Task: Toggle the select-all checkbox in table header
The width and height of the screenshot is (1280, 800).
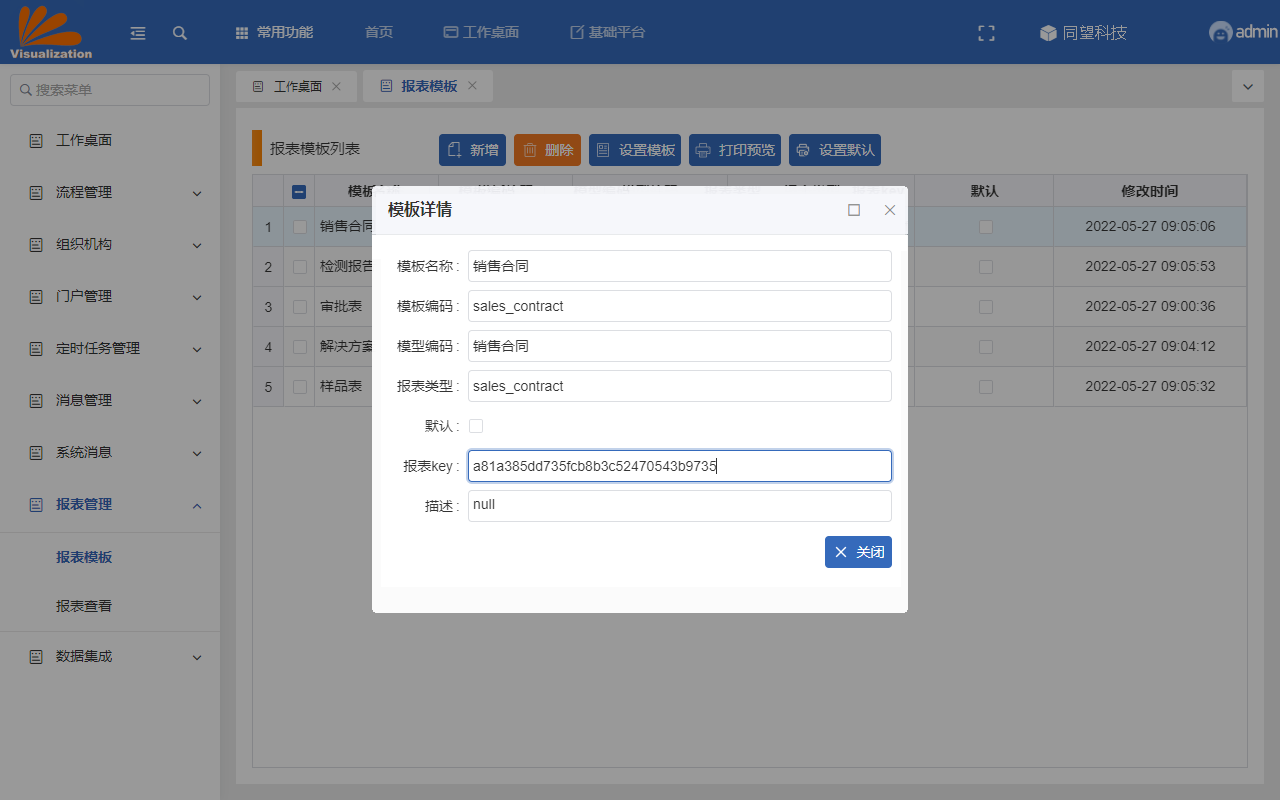Action: click(x=299, y=192)
